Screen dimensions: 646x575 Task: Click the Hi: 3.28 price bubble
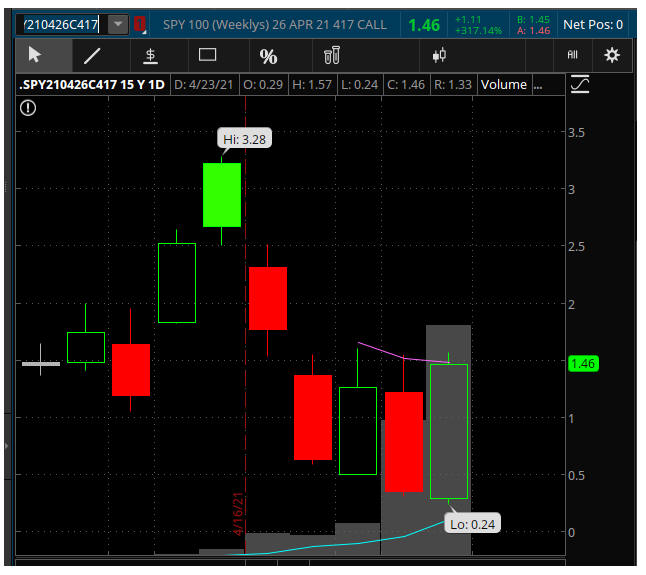(244, 139)
